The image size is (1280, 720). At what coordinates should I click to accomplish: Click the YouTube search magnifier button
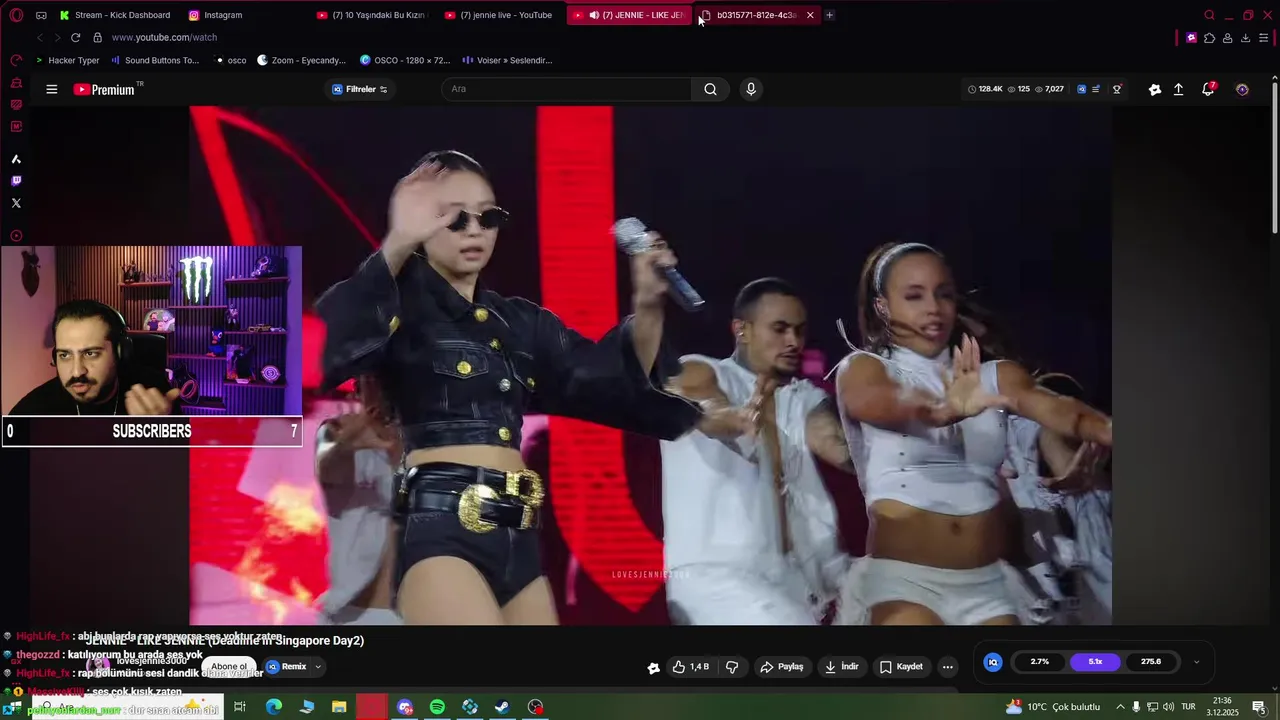pyautogui.click(x=710, y=89)
